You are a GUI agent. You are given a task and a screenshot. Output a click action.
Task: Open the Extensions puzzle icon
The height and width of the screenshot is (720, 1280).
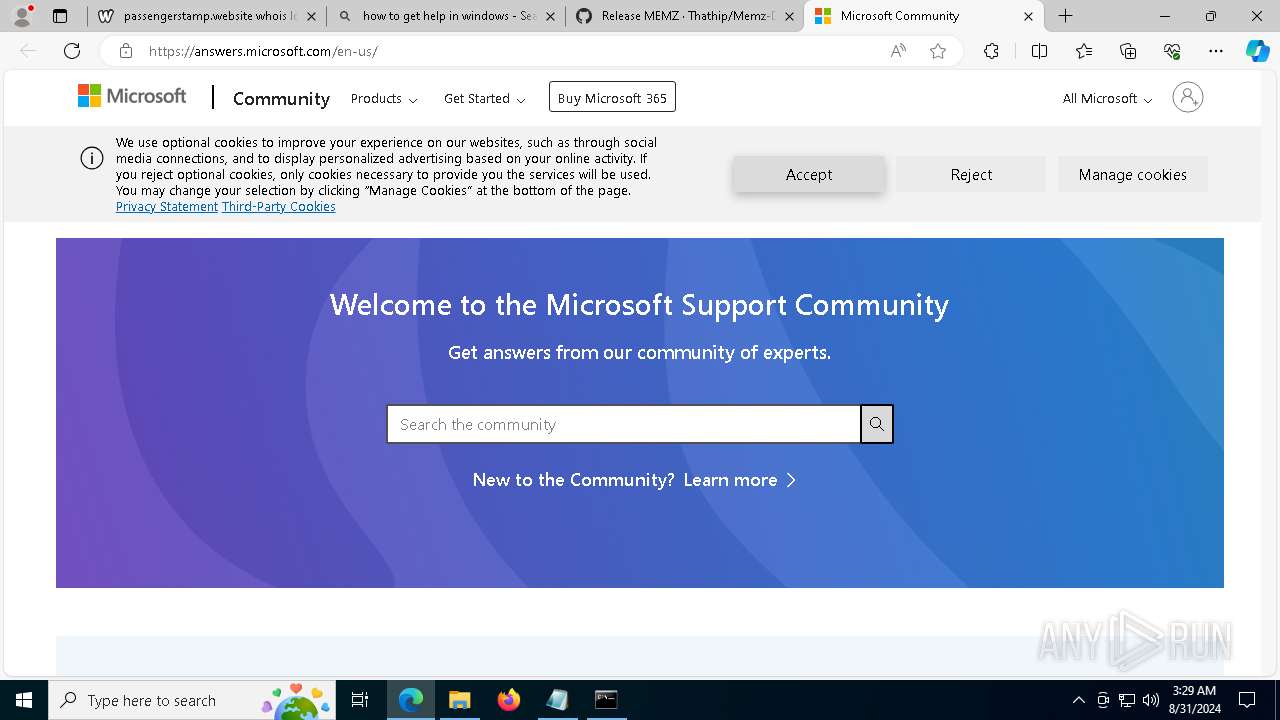pos(991,51)
